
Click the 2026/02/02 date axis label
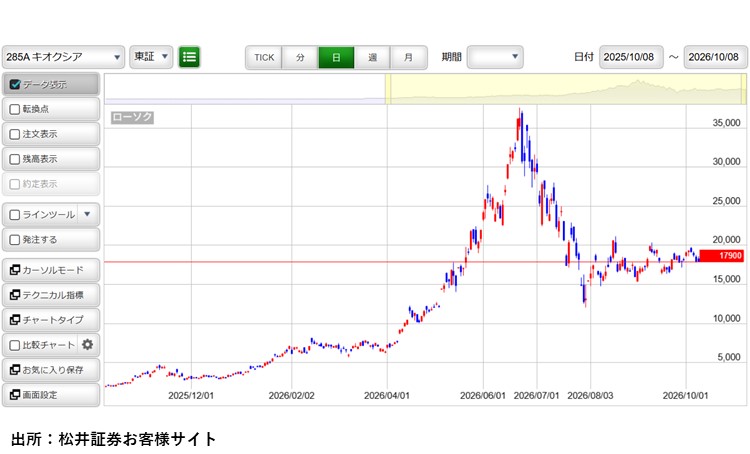pos(292,396)
